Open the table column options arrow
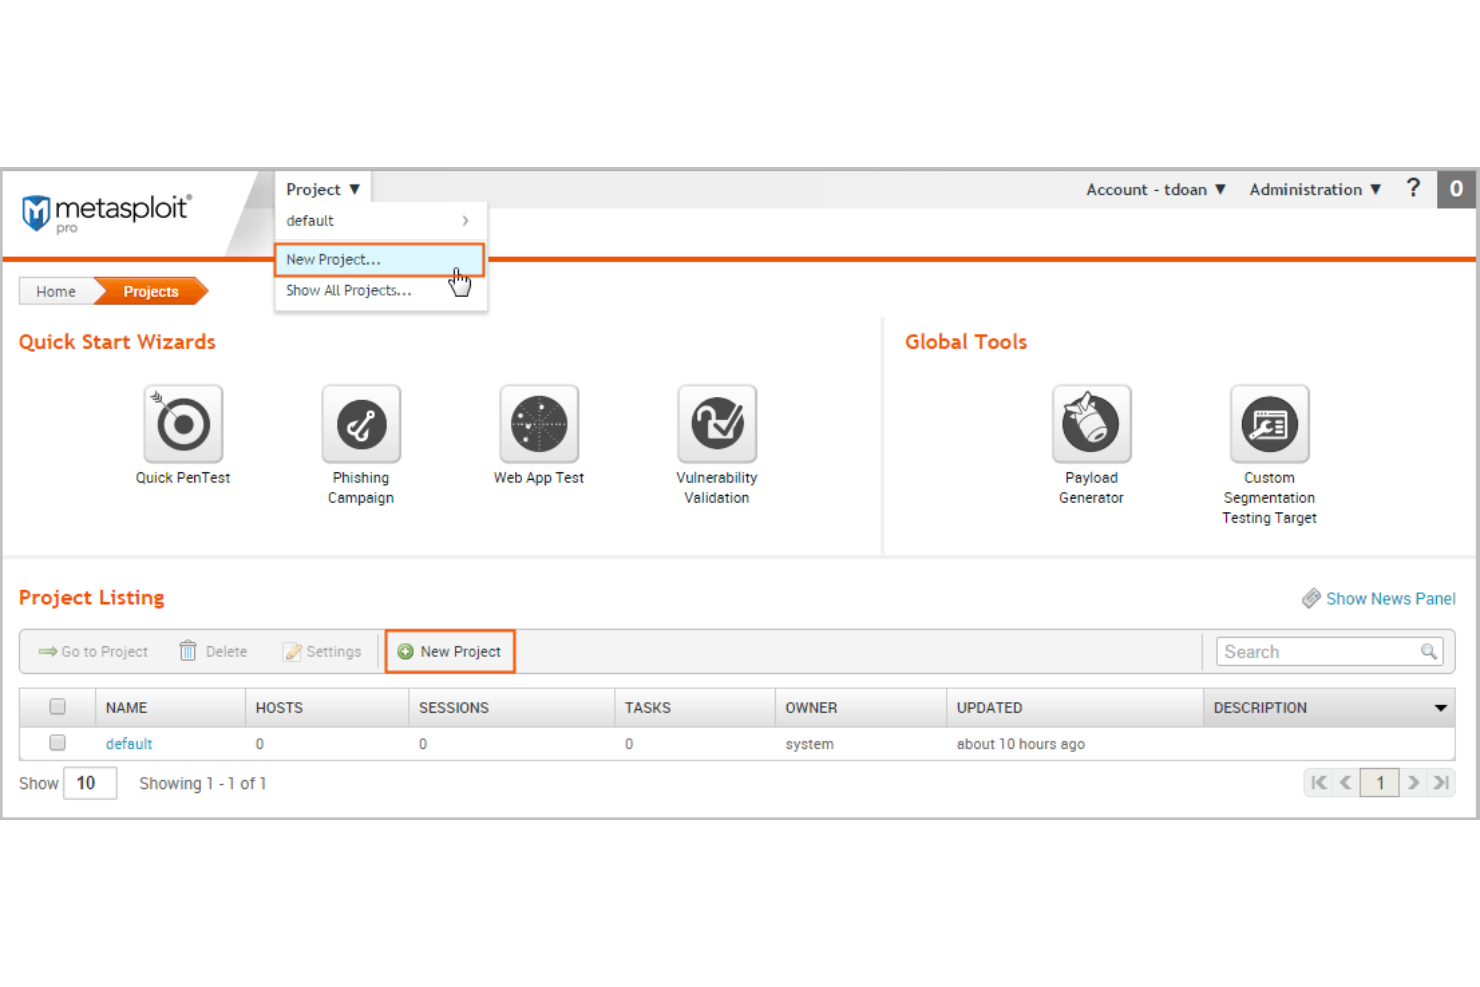Screen dimensions: 1480x987 (x=1440, y=708)
